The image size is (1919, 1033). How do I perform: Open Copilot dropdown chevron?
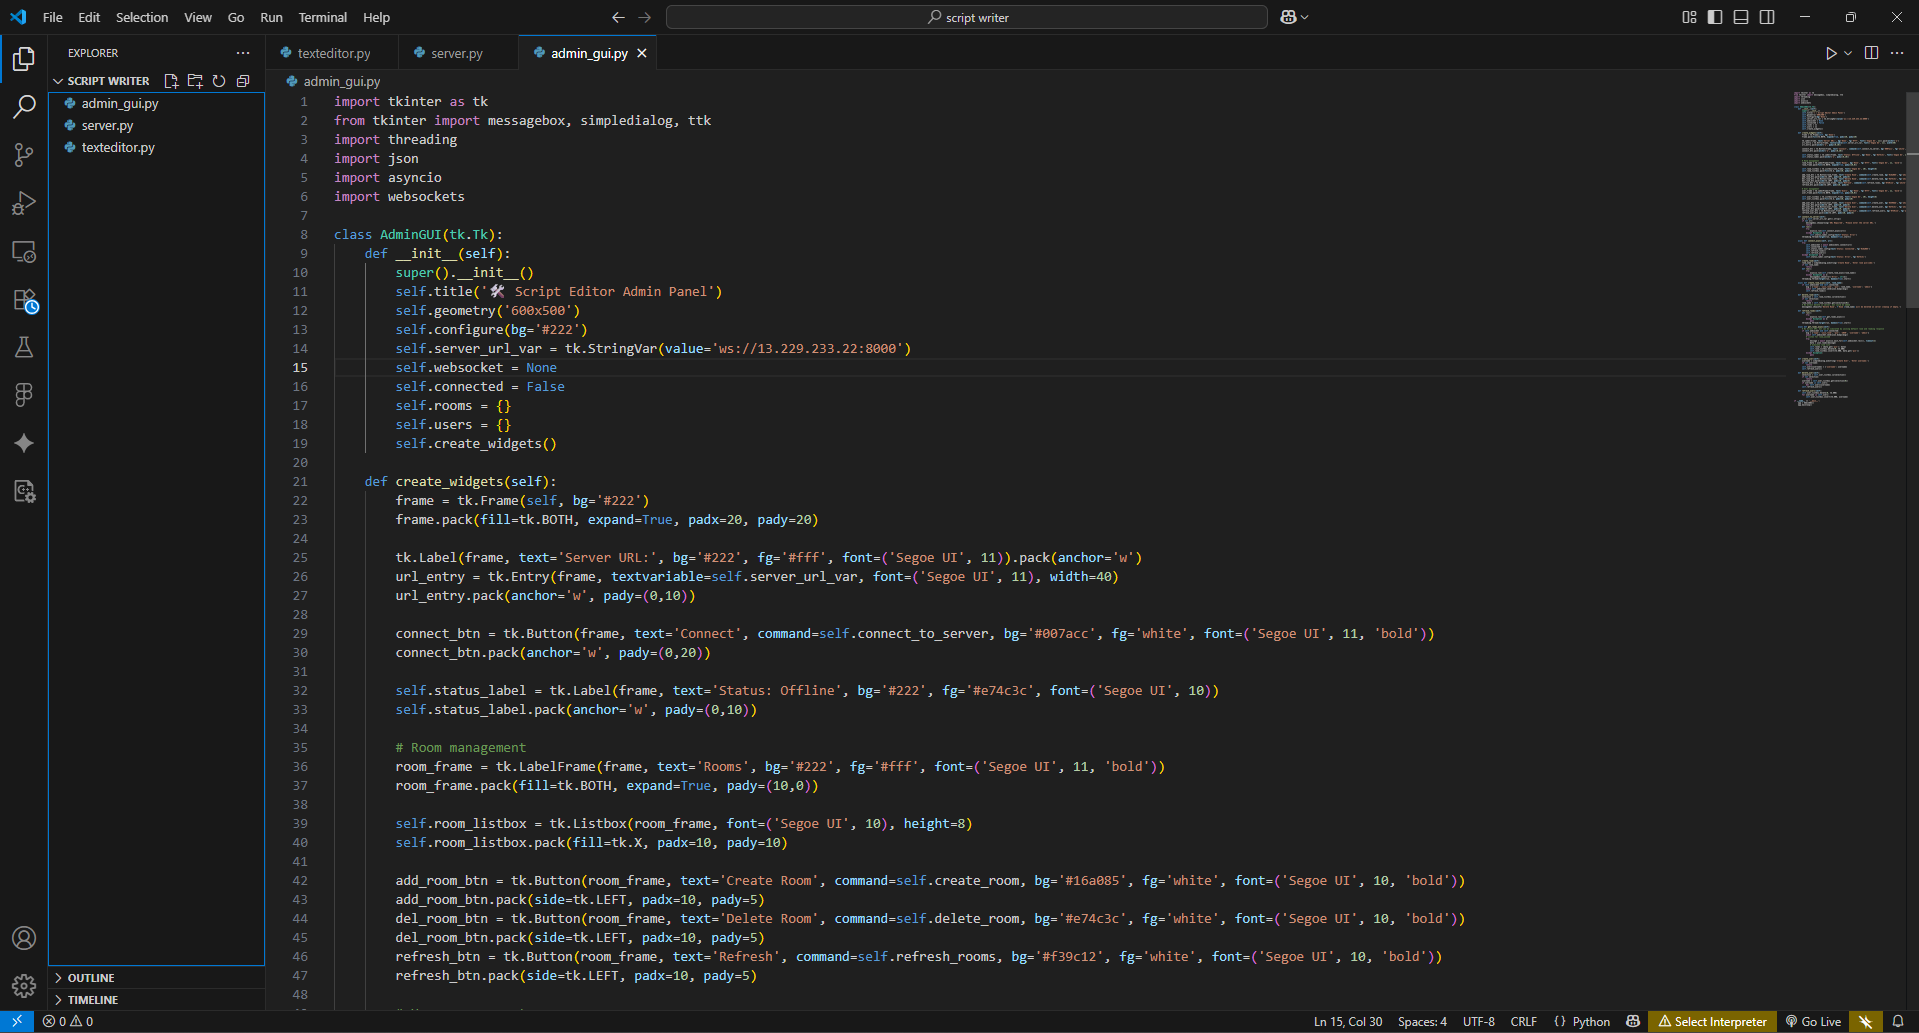coord(1304,17)
